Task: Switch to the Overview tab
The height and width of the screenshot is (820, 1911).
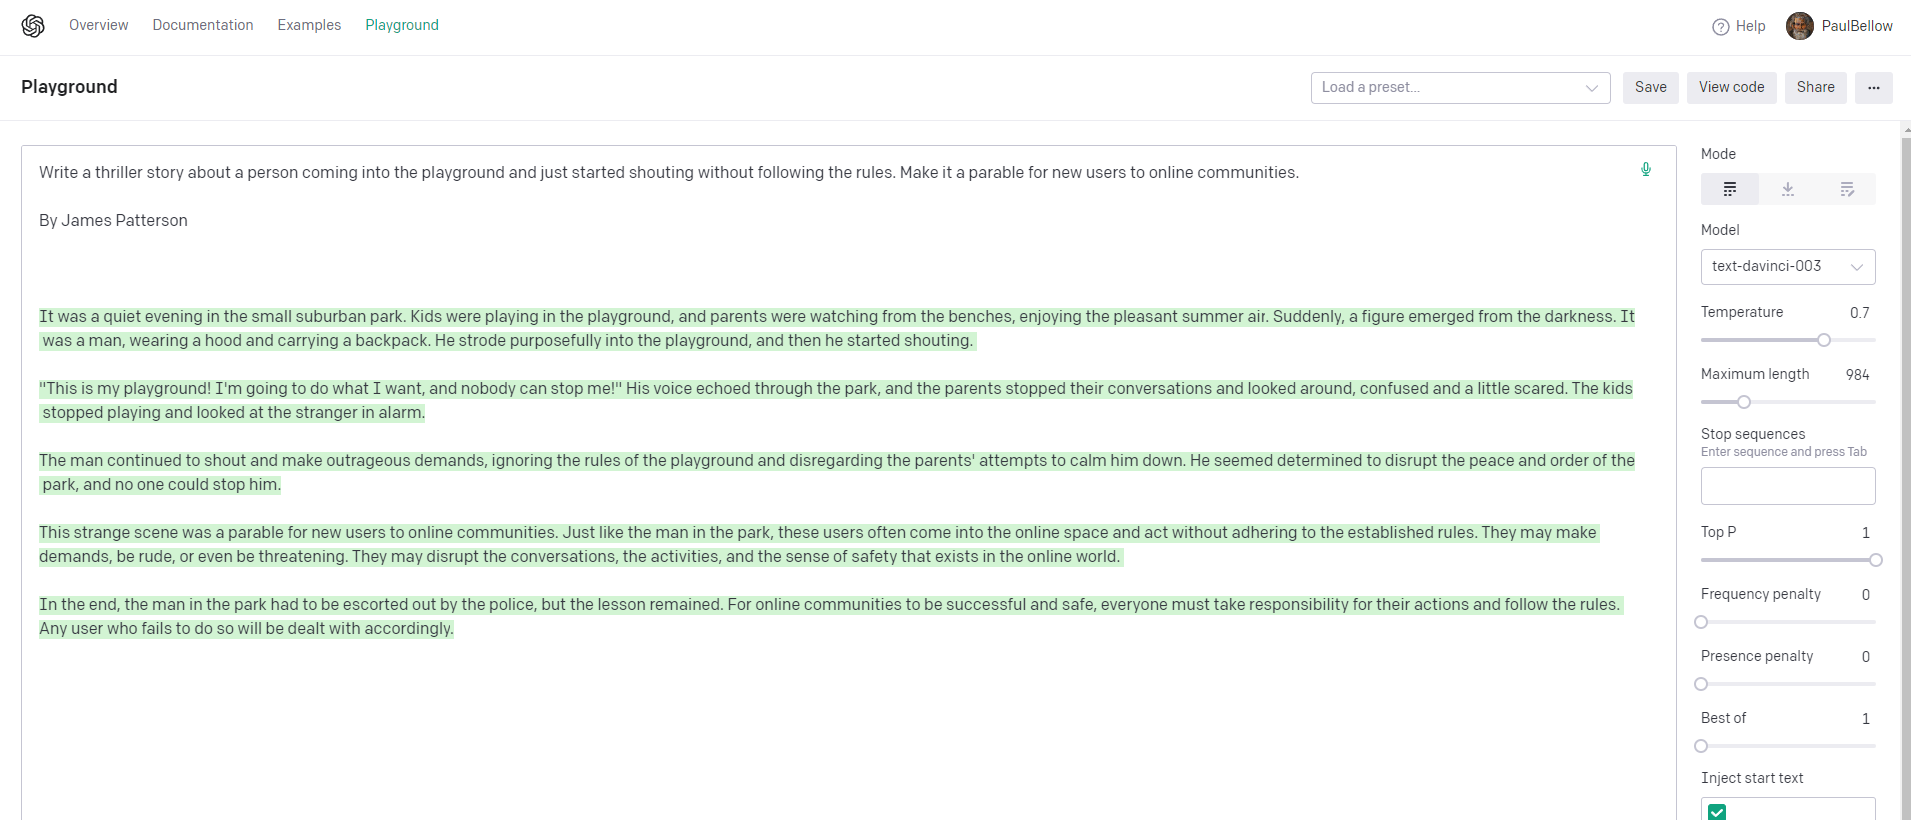Action: (99, 25)
